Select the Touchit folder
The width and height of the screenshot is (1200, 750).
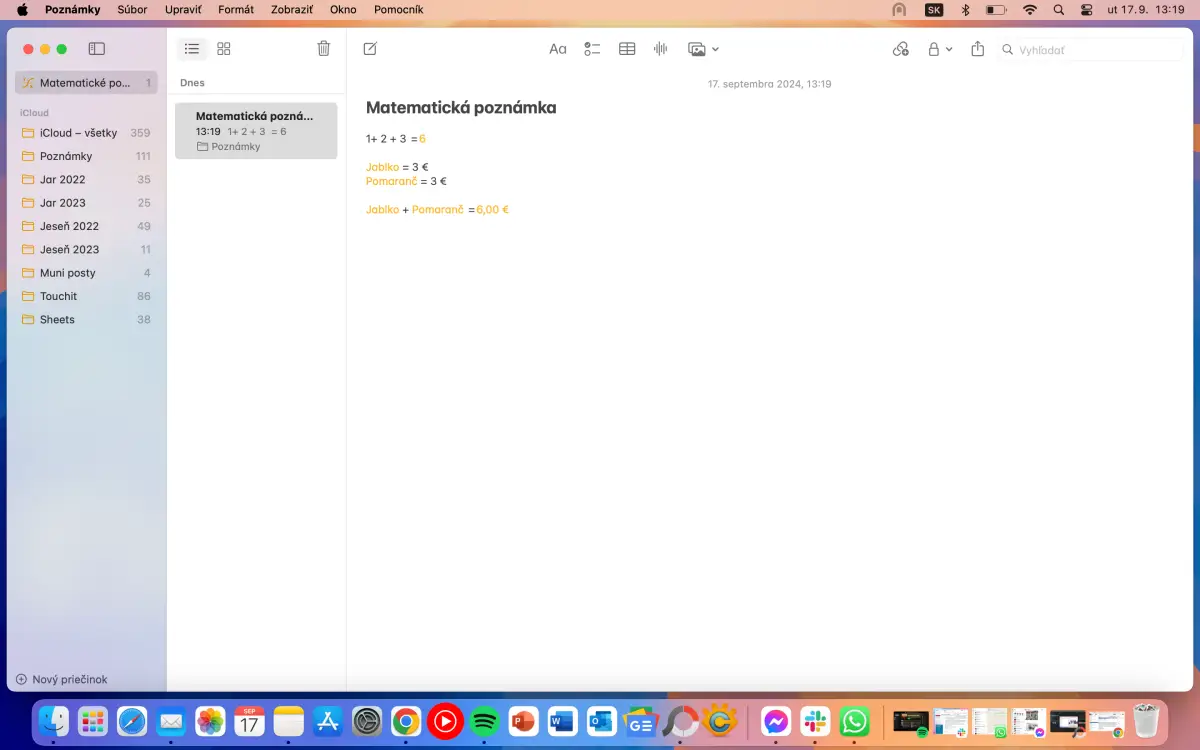coord(58,296)
